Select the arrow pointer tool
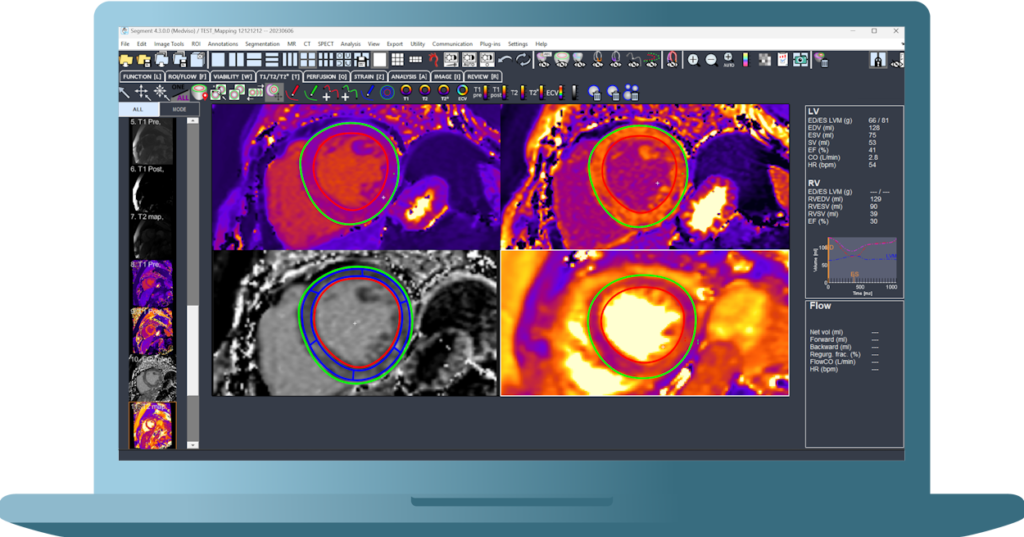Viewport: 1024px width, 537px height. 125,92
